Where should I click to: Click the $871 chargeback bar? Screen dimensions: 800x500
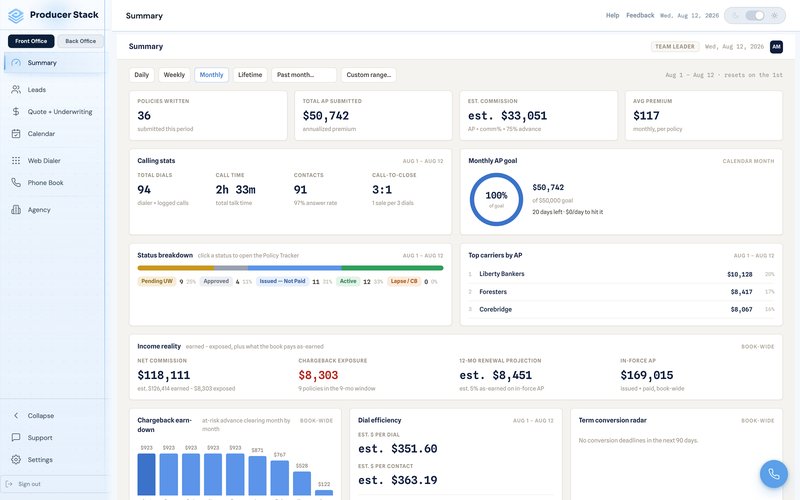click(x=257, y=476)
